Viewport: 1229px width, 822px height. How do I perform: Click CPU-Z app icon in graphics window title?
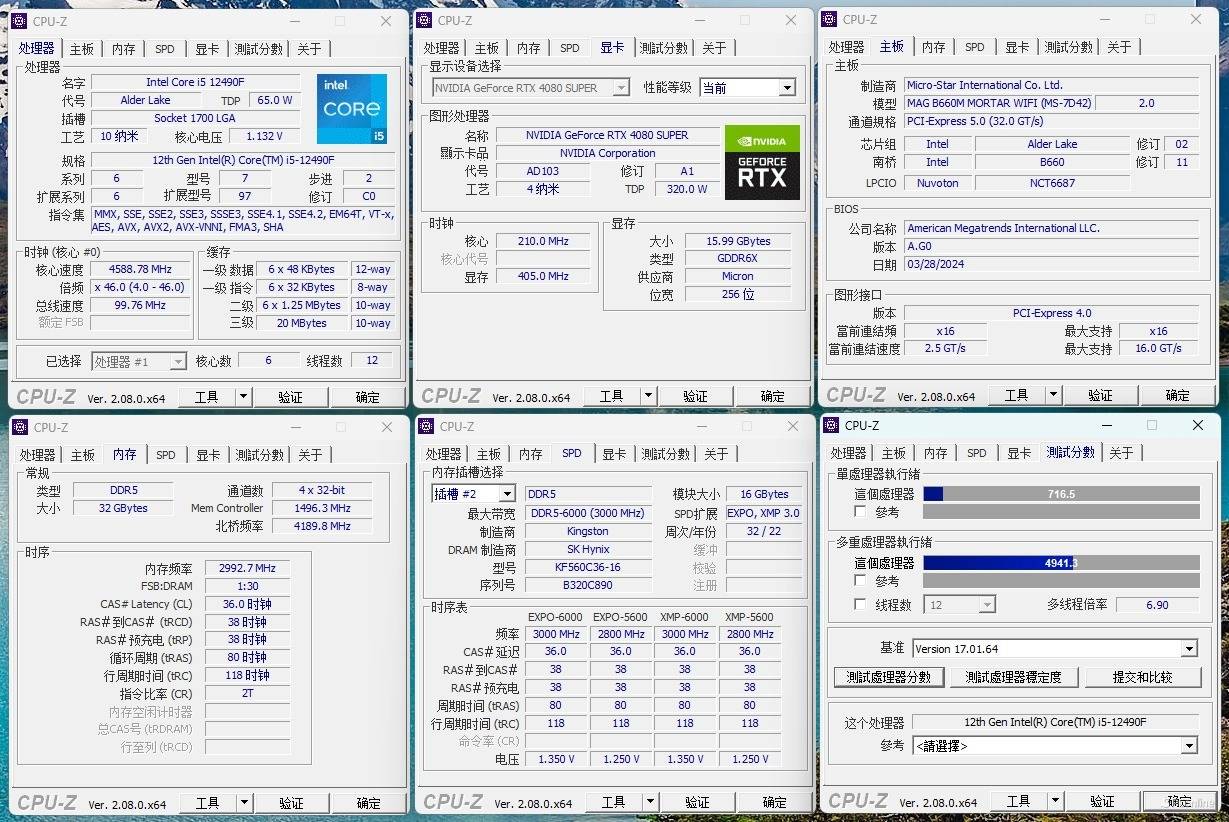point(424,20)
